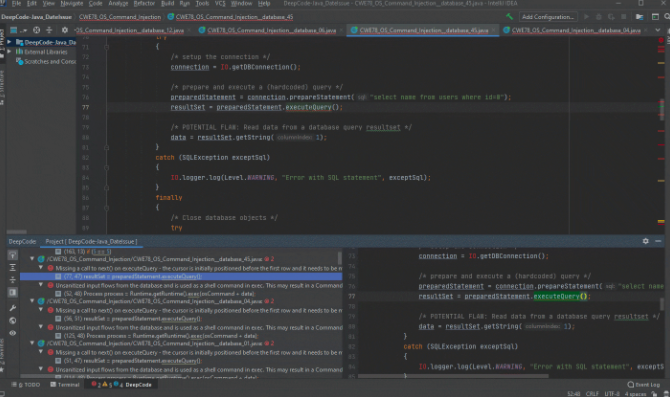Click the collapse-all icon in Project panel header
Image resolution: width=670 pixels, height=397 pixels.
[x=49, y=30]
